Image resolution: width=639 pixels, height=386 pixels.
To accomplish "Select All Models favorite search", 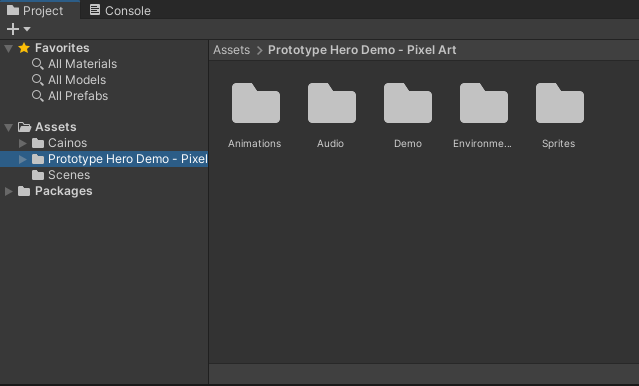I will point(77,80).
